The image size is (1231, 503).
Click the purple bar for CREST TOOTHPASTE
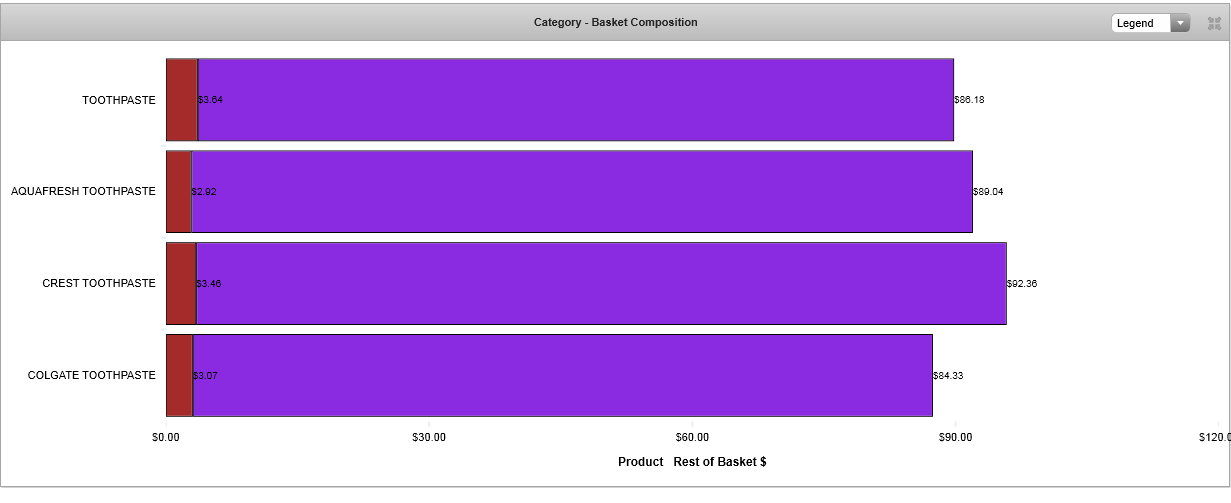click(600, 283)
